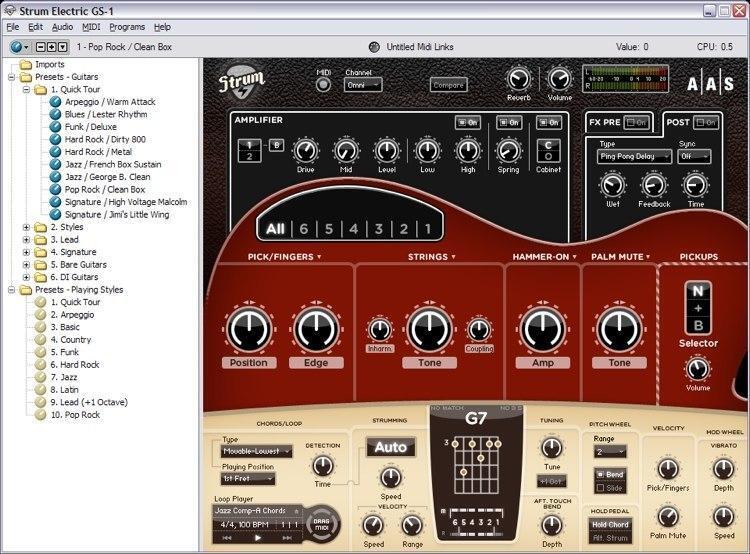Click the Reverb knob
Screen dimensions: 750x554
coord(518,80)
